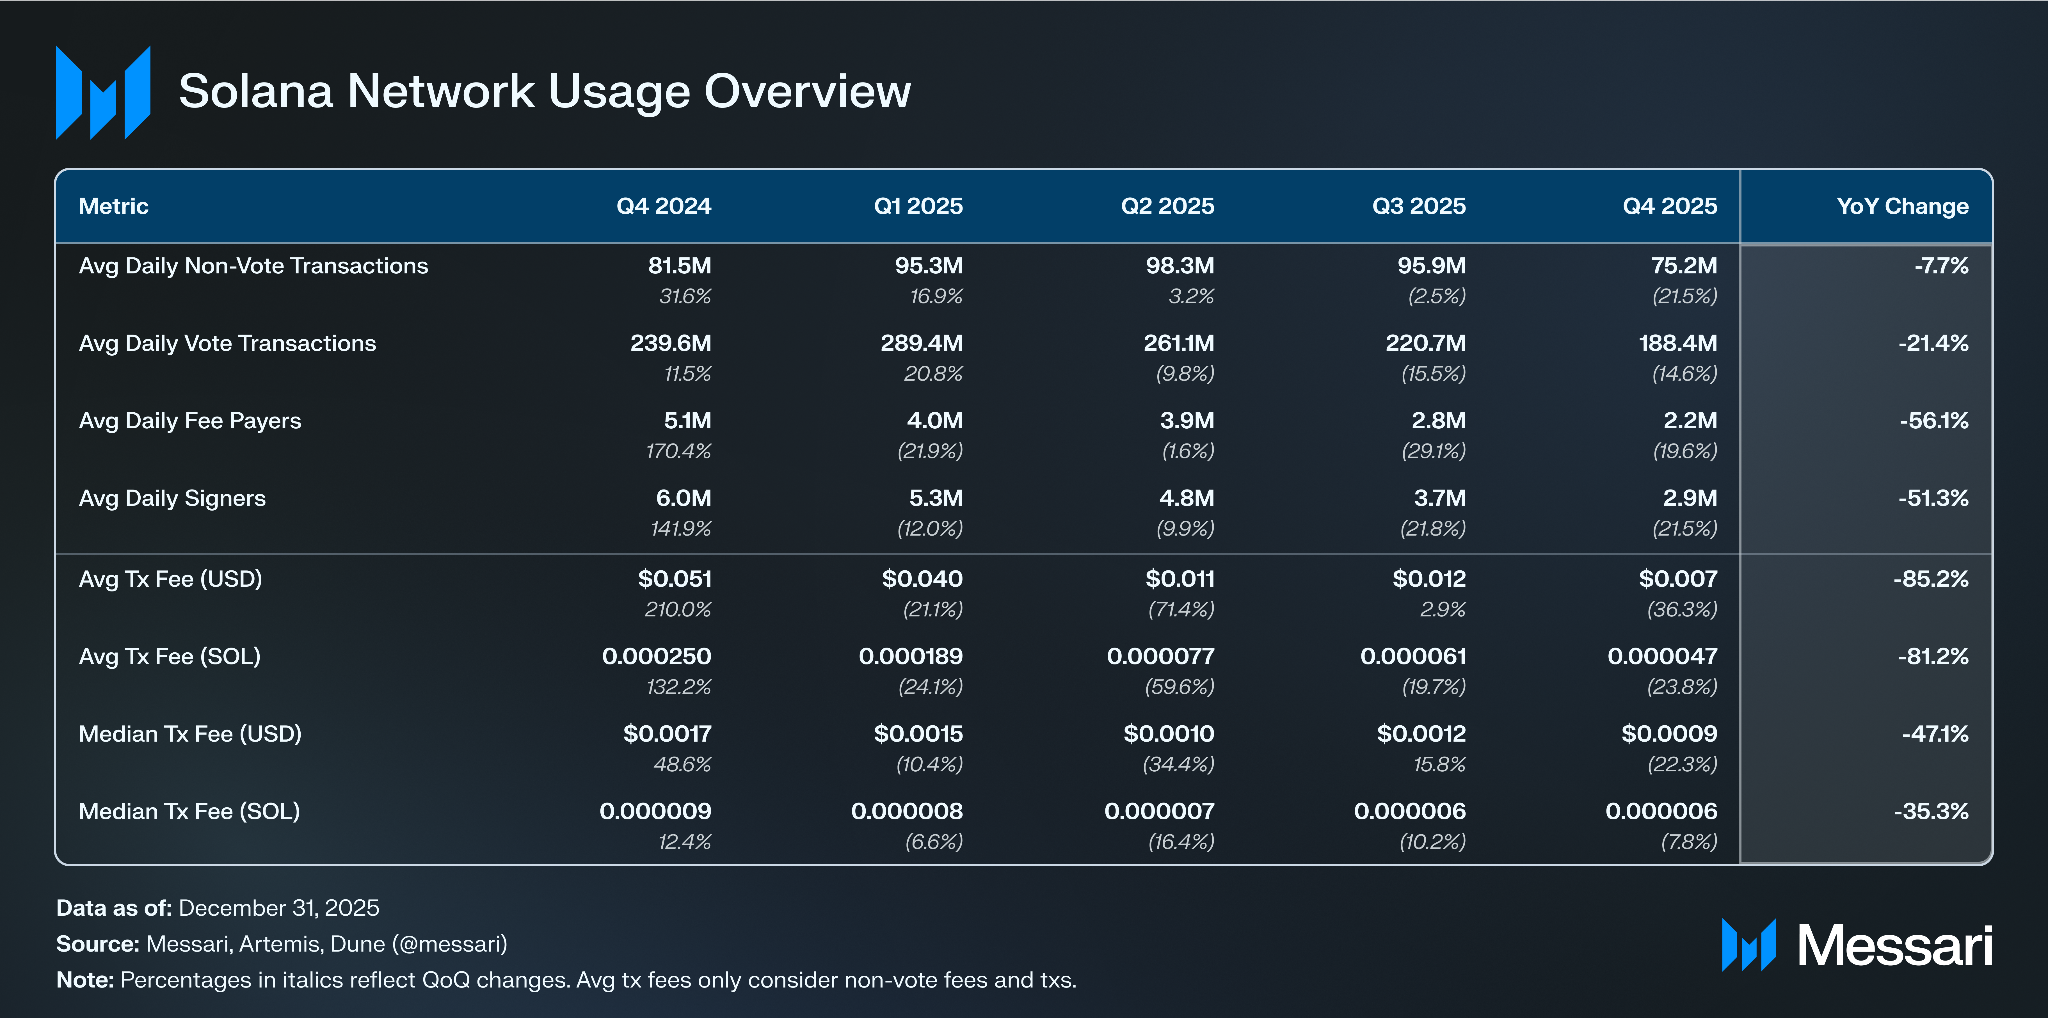Click the 'Avg Daily Vote Transactions' row label
The height and width of the screenshot is (1018, 2048).
coord(227,343)
